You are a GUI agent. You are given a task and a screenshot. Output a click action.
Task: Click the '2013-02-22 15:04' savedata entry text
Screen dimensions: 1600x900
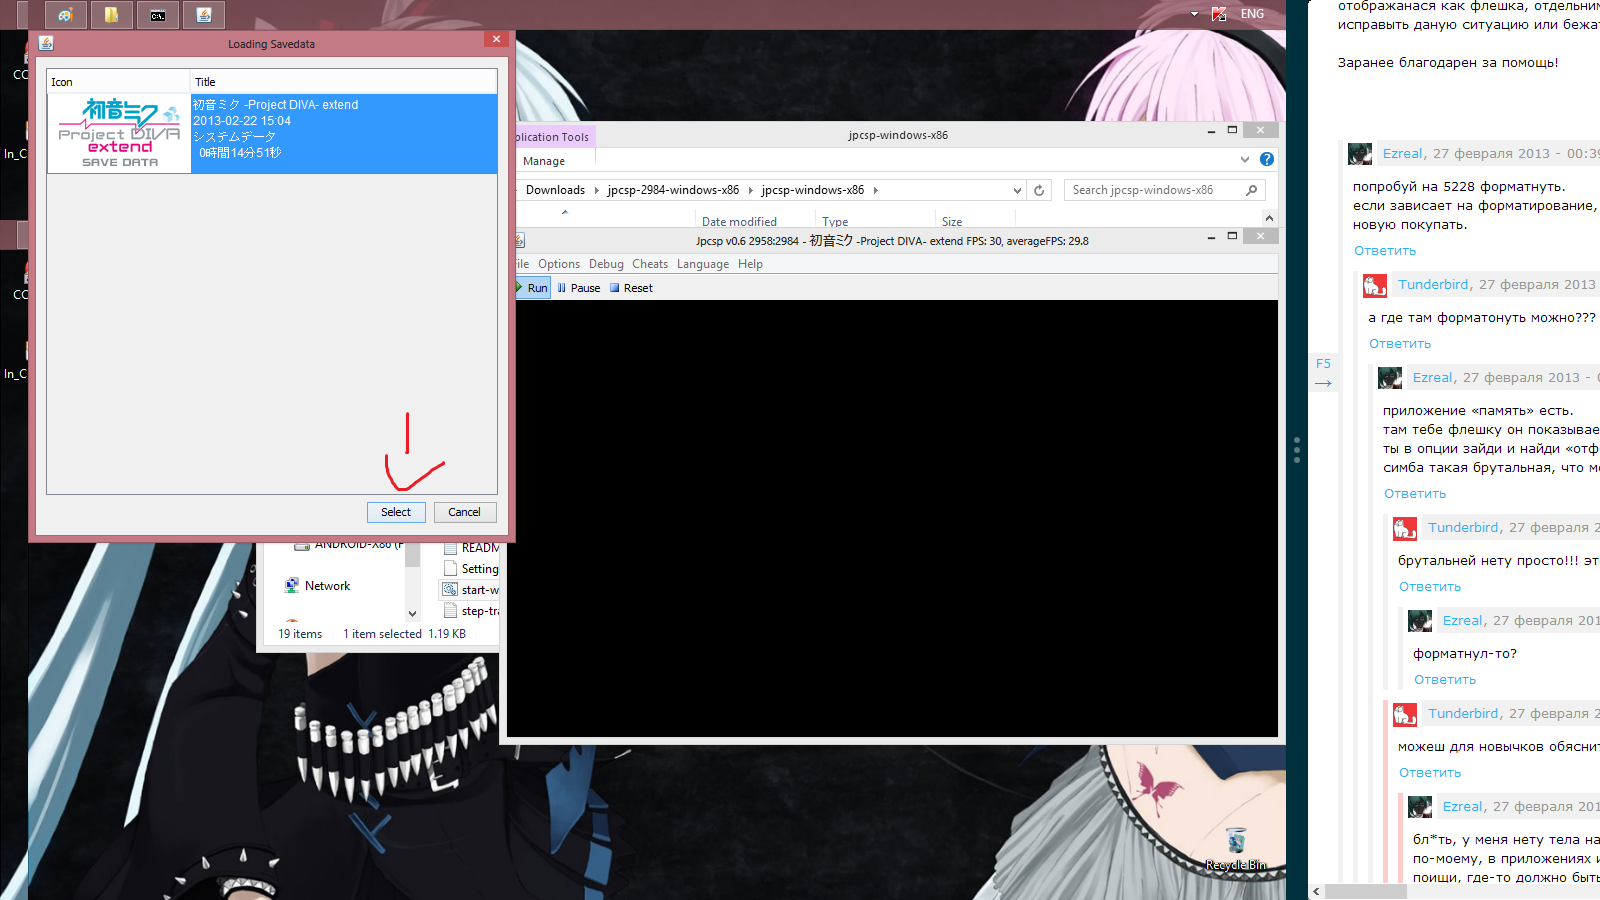242,121
